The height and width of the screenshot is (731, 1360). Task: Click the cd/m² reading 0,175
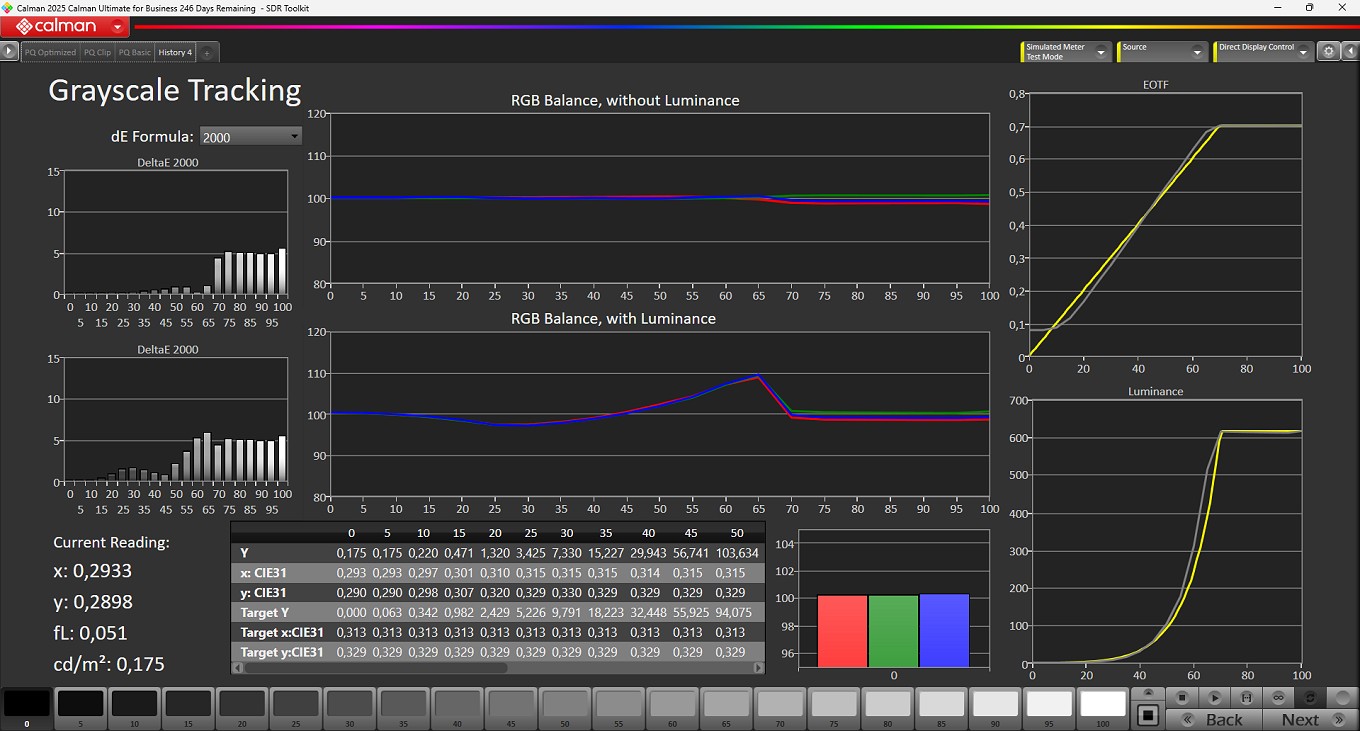click(109, 664)
